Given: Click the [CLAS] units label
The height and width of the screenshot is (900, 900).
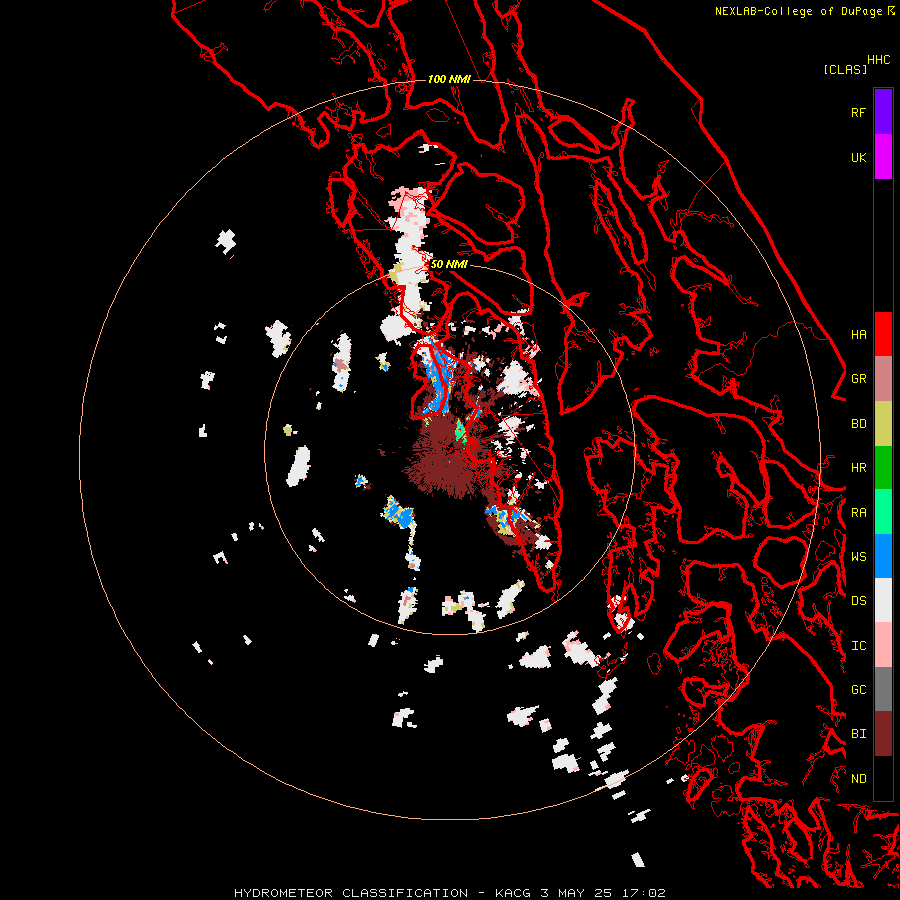Looking at the screenshot, I should [845, 69].
